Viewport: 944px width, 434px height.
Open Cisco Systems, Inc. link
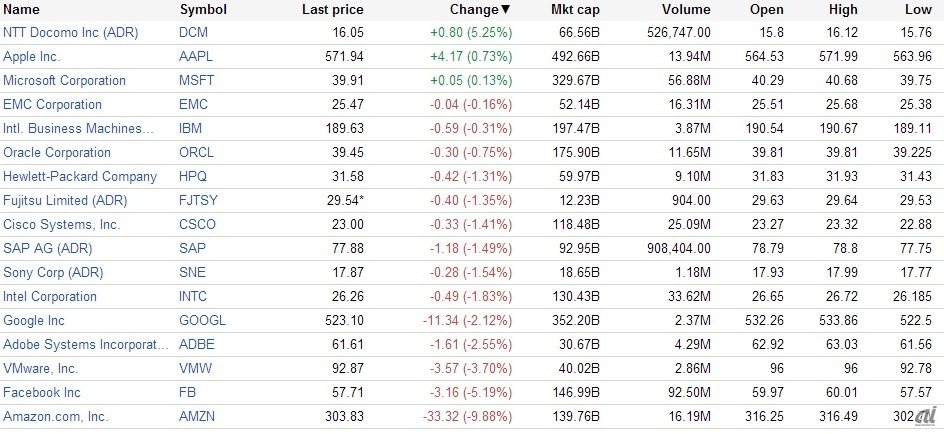(x=62, y=225)
